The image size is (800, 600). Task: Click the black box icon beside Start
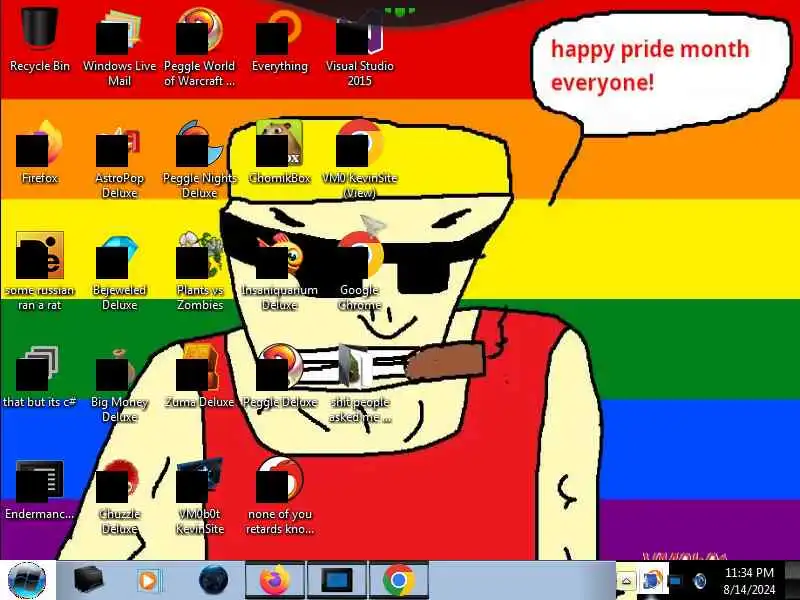[x=88, y=580]
